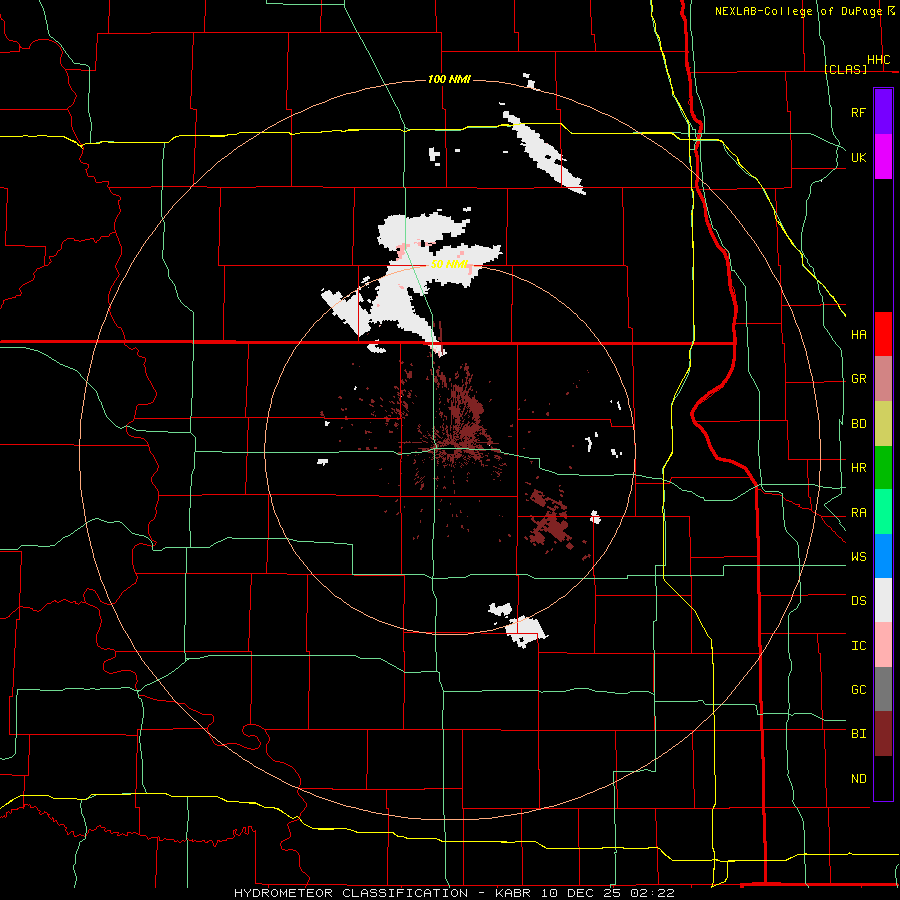Click the 'HR' legend label
Screen dimensions: 900x900
[858, 468]
